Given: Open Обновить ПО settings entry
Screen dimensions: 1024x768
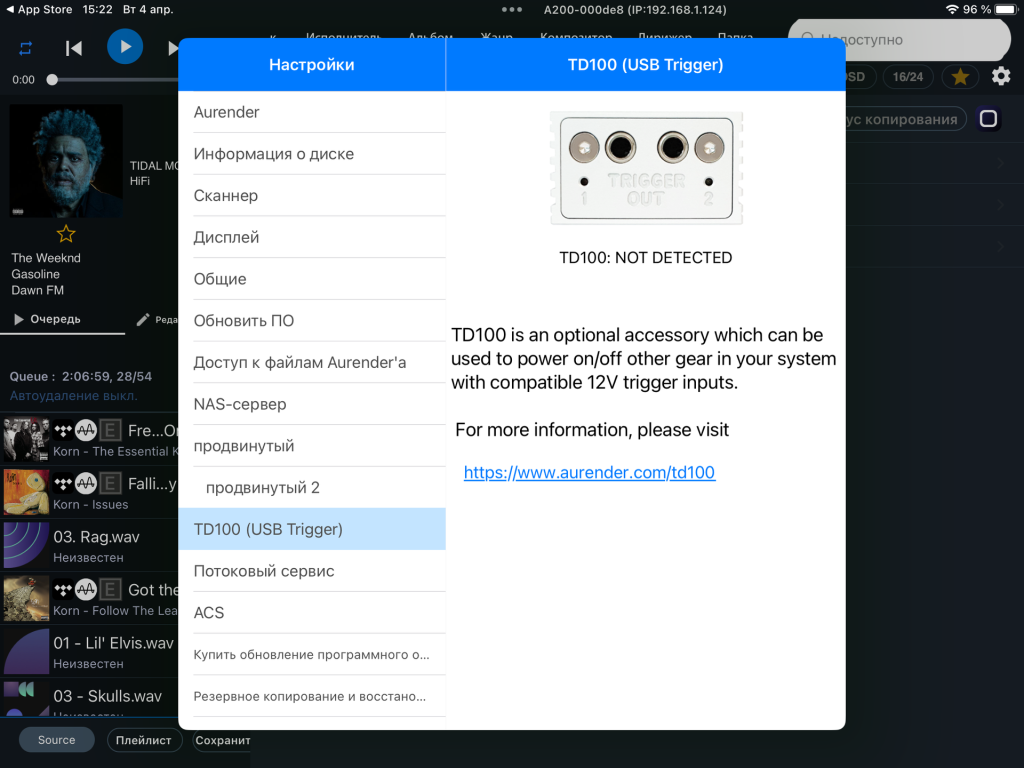Looking at the screenshot, I should 312,321.
